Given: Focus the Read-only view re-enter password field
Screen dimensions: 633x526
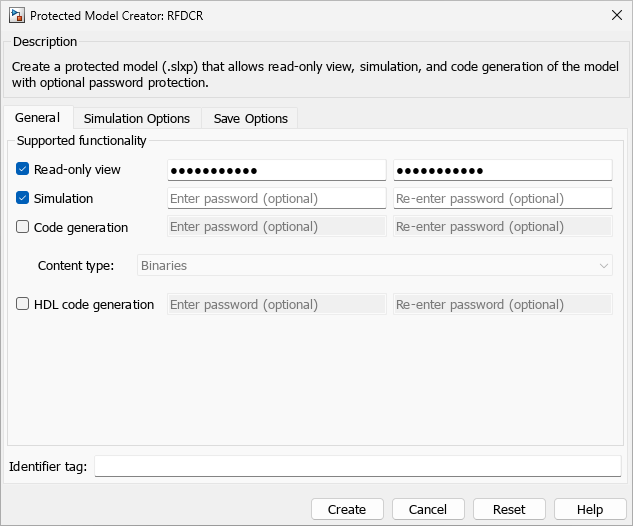Looking at the screenshot, I should (502, 170).
